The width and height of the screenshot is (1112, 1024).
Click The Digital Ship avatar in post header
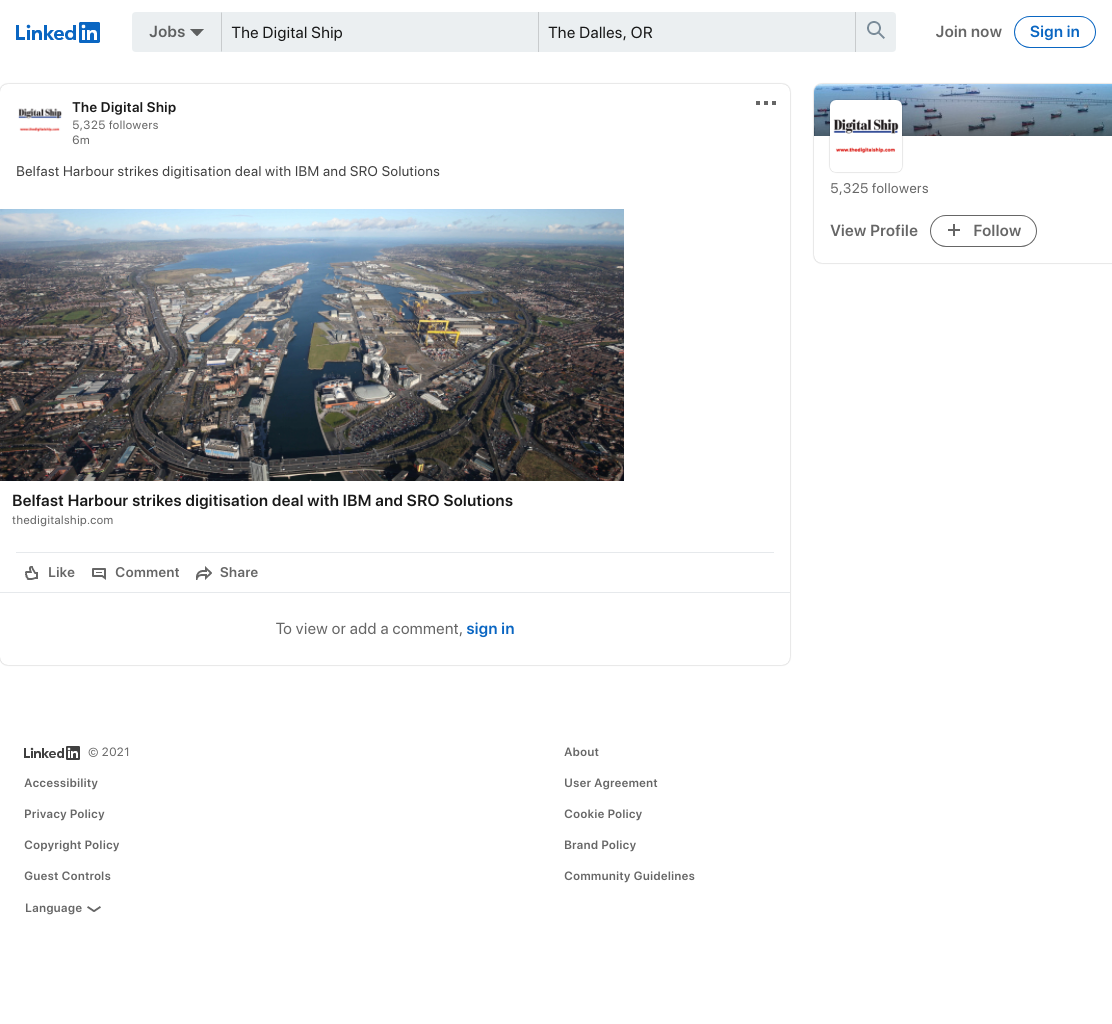(40, 121)
